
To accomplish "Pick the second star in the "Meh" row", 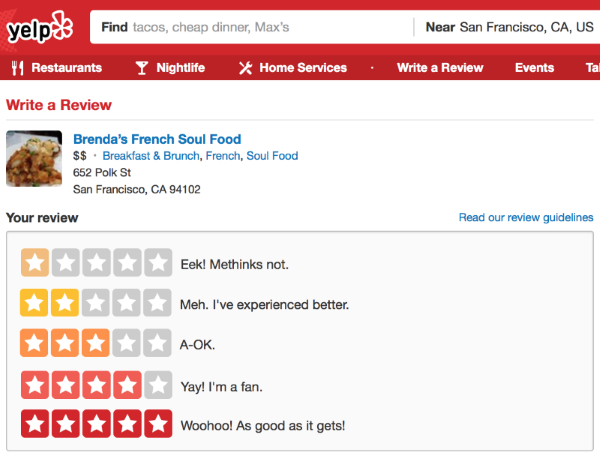I will tap(65, 303).
